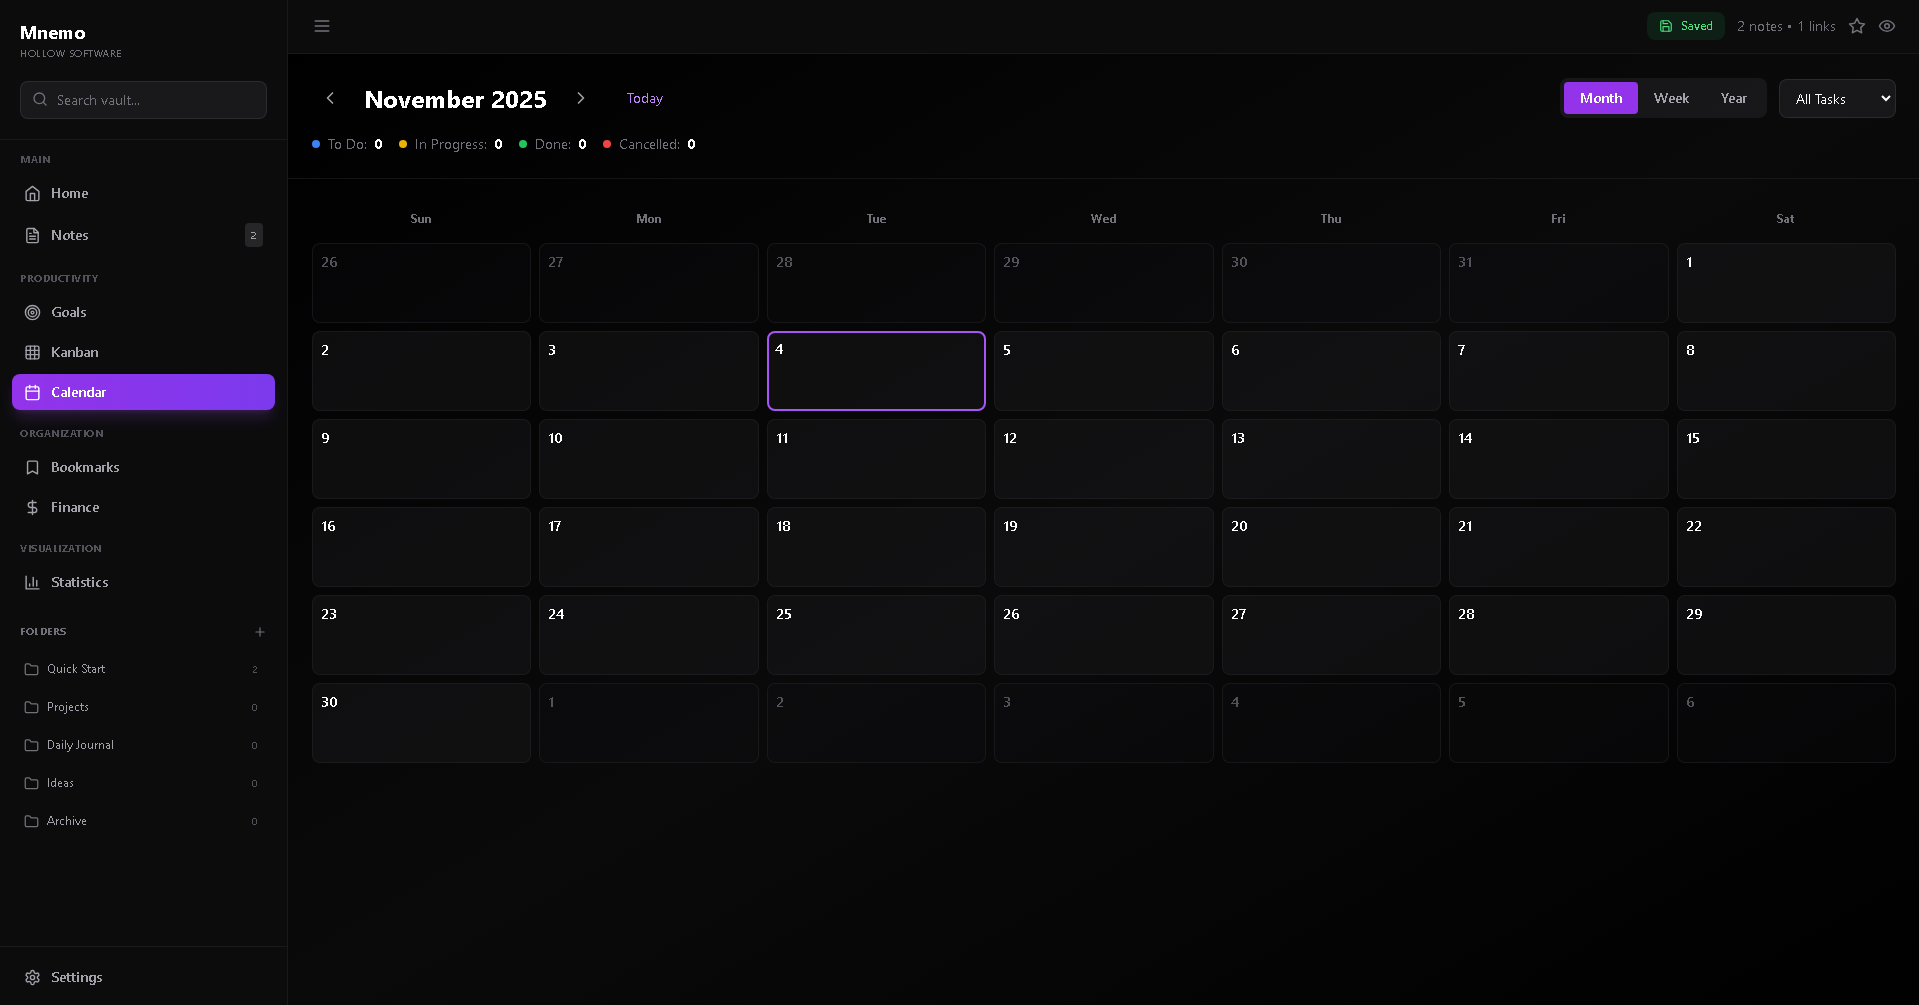The width and height of the screenshot is (1919, 1005).
Task: Select November 12 day cell
Action: click(1103, 459)
